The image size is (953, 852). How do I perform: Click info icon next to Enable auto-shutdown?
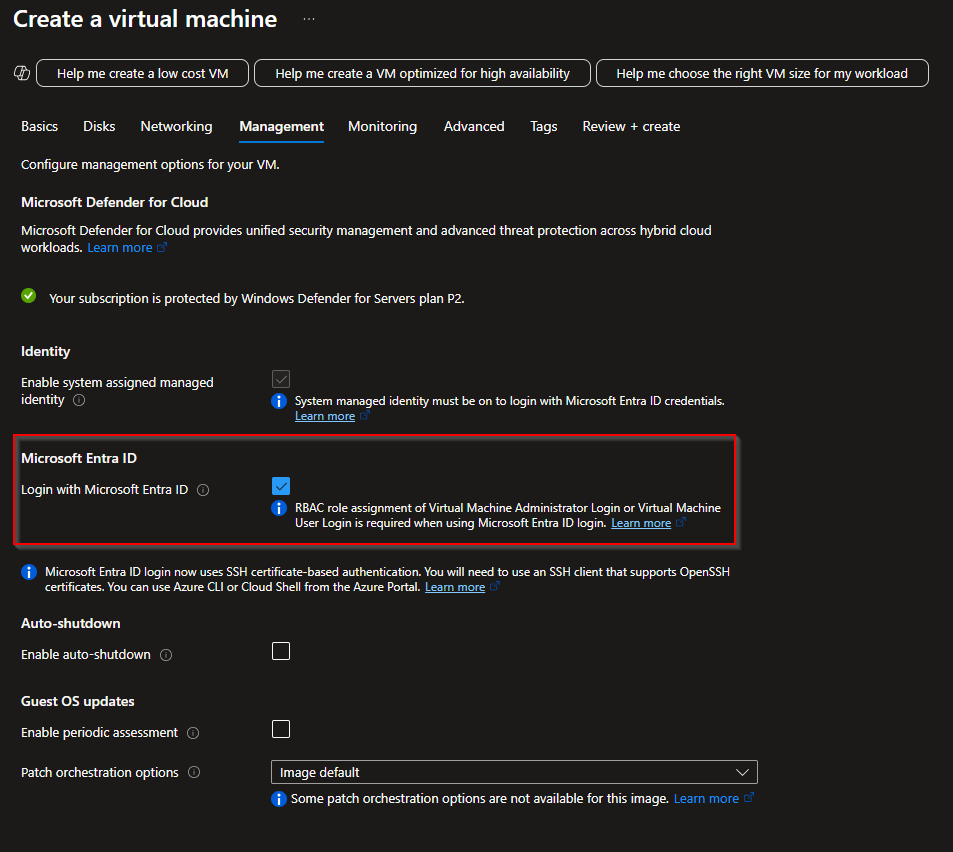point(166,655)
